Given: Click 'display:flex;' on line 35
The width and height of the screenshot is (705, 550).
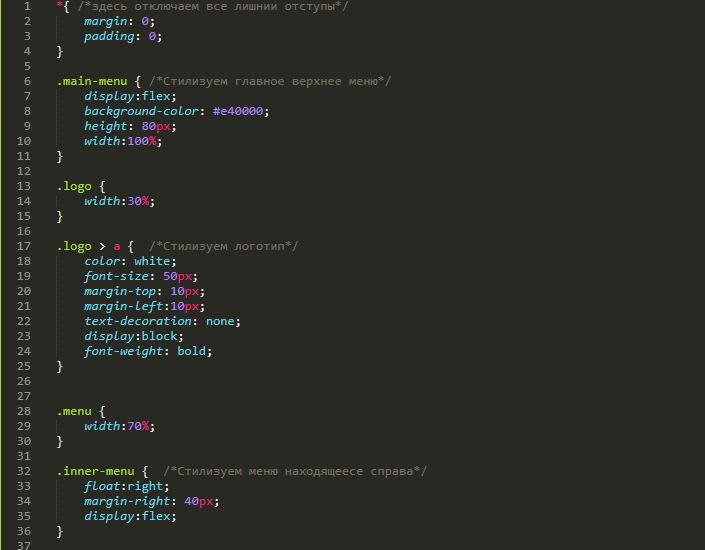Looking at the screenshot, I should pos(130,516).
